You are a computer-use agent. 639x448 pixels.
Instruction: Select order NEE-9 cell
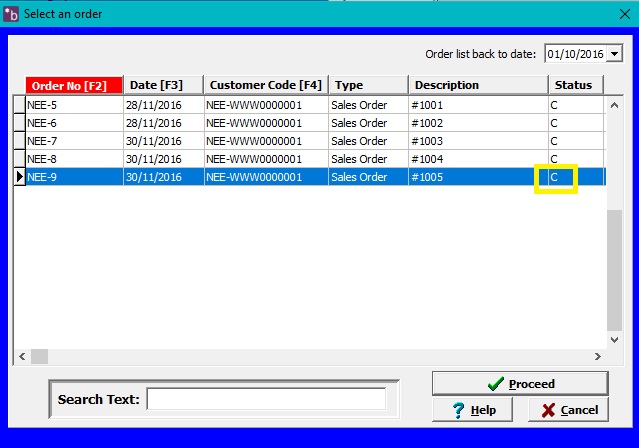tap(74, 177)
